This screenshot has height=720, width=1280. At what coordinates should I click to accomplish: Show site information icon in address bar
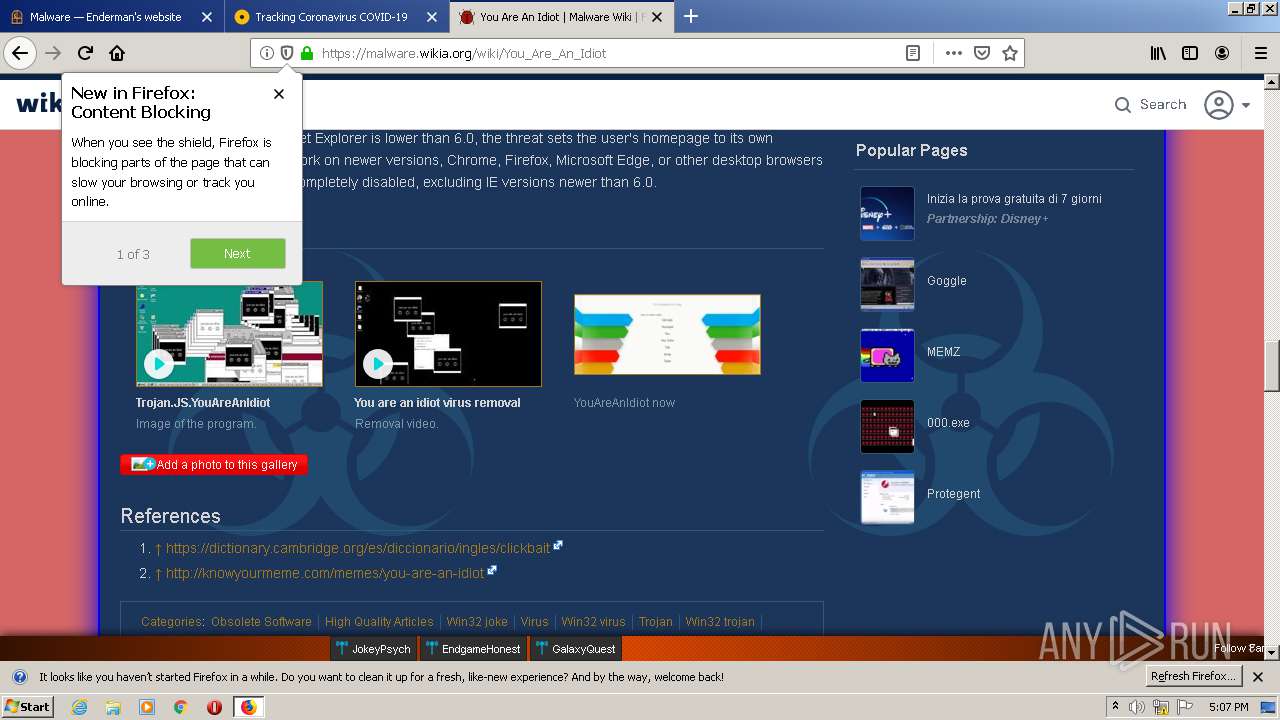(266, 53)
